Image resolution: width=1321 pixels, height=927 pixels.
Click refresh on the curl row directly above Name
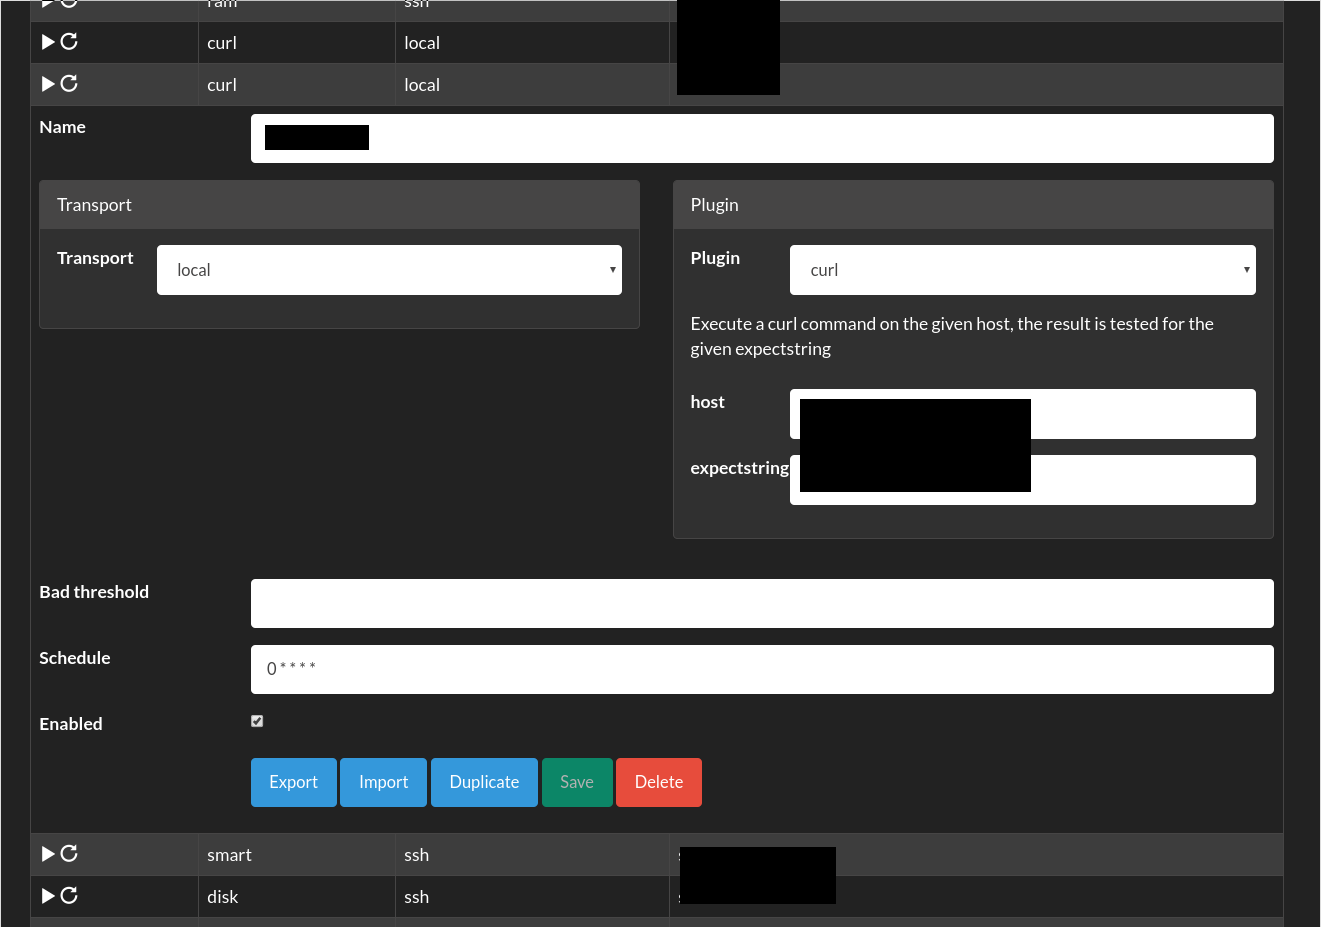click(69, 84)
